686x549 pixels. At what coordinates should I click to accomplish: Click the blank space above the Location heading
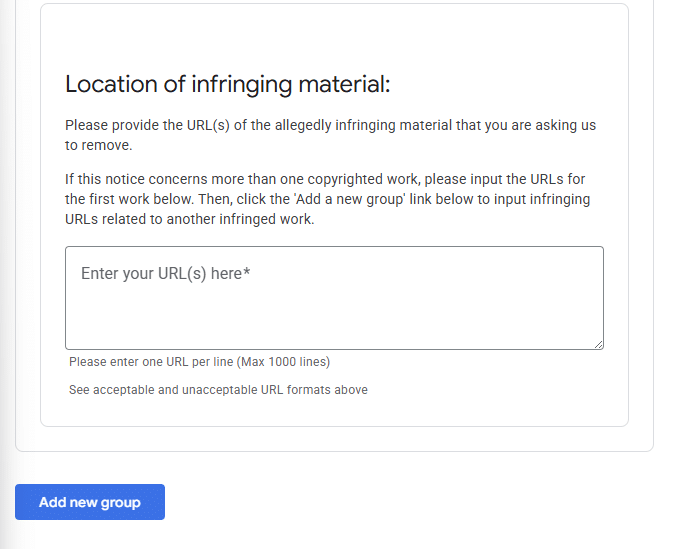coord(334,37)
